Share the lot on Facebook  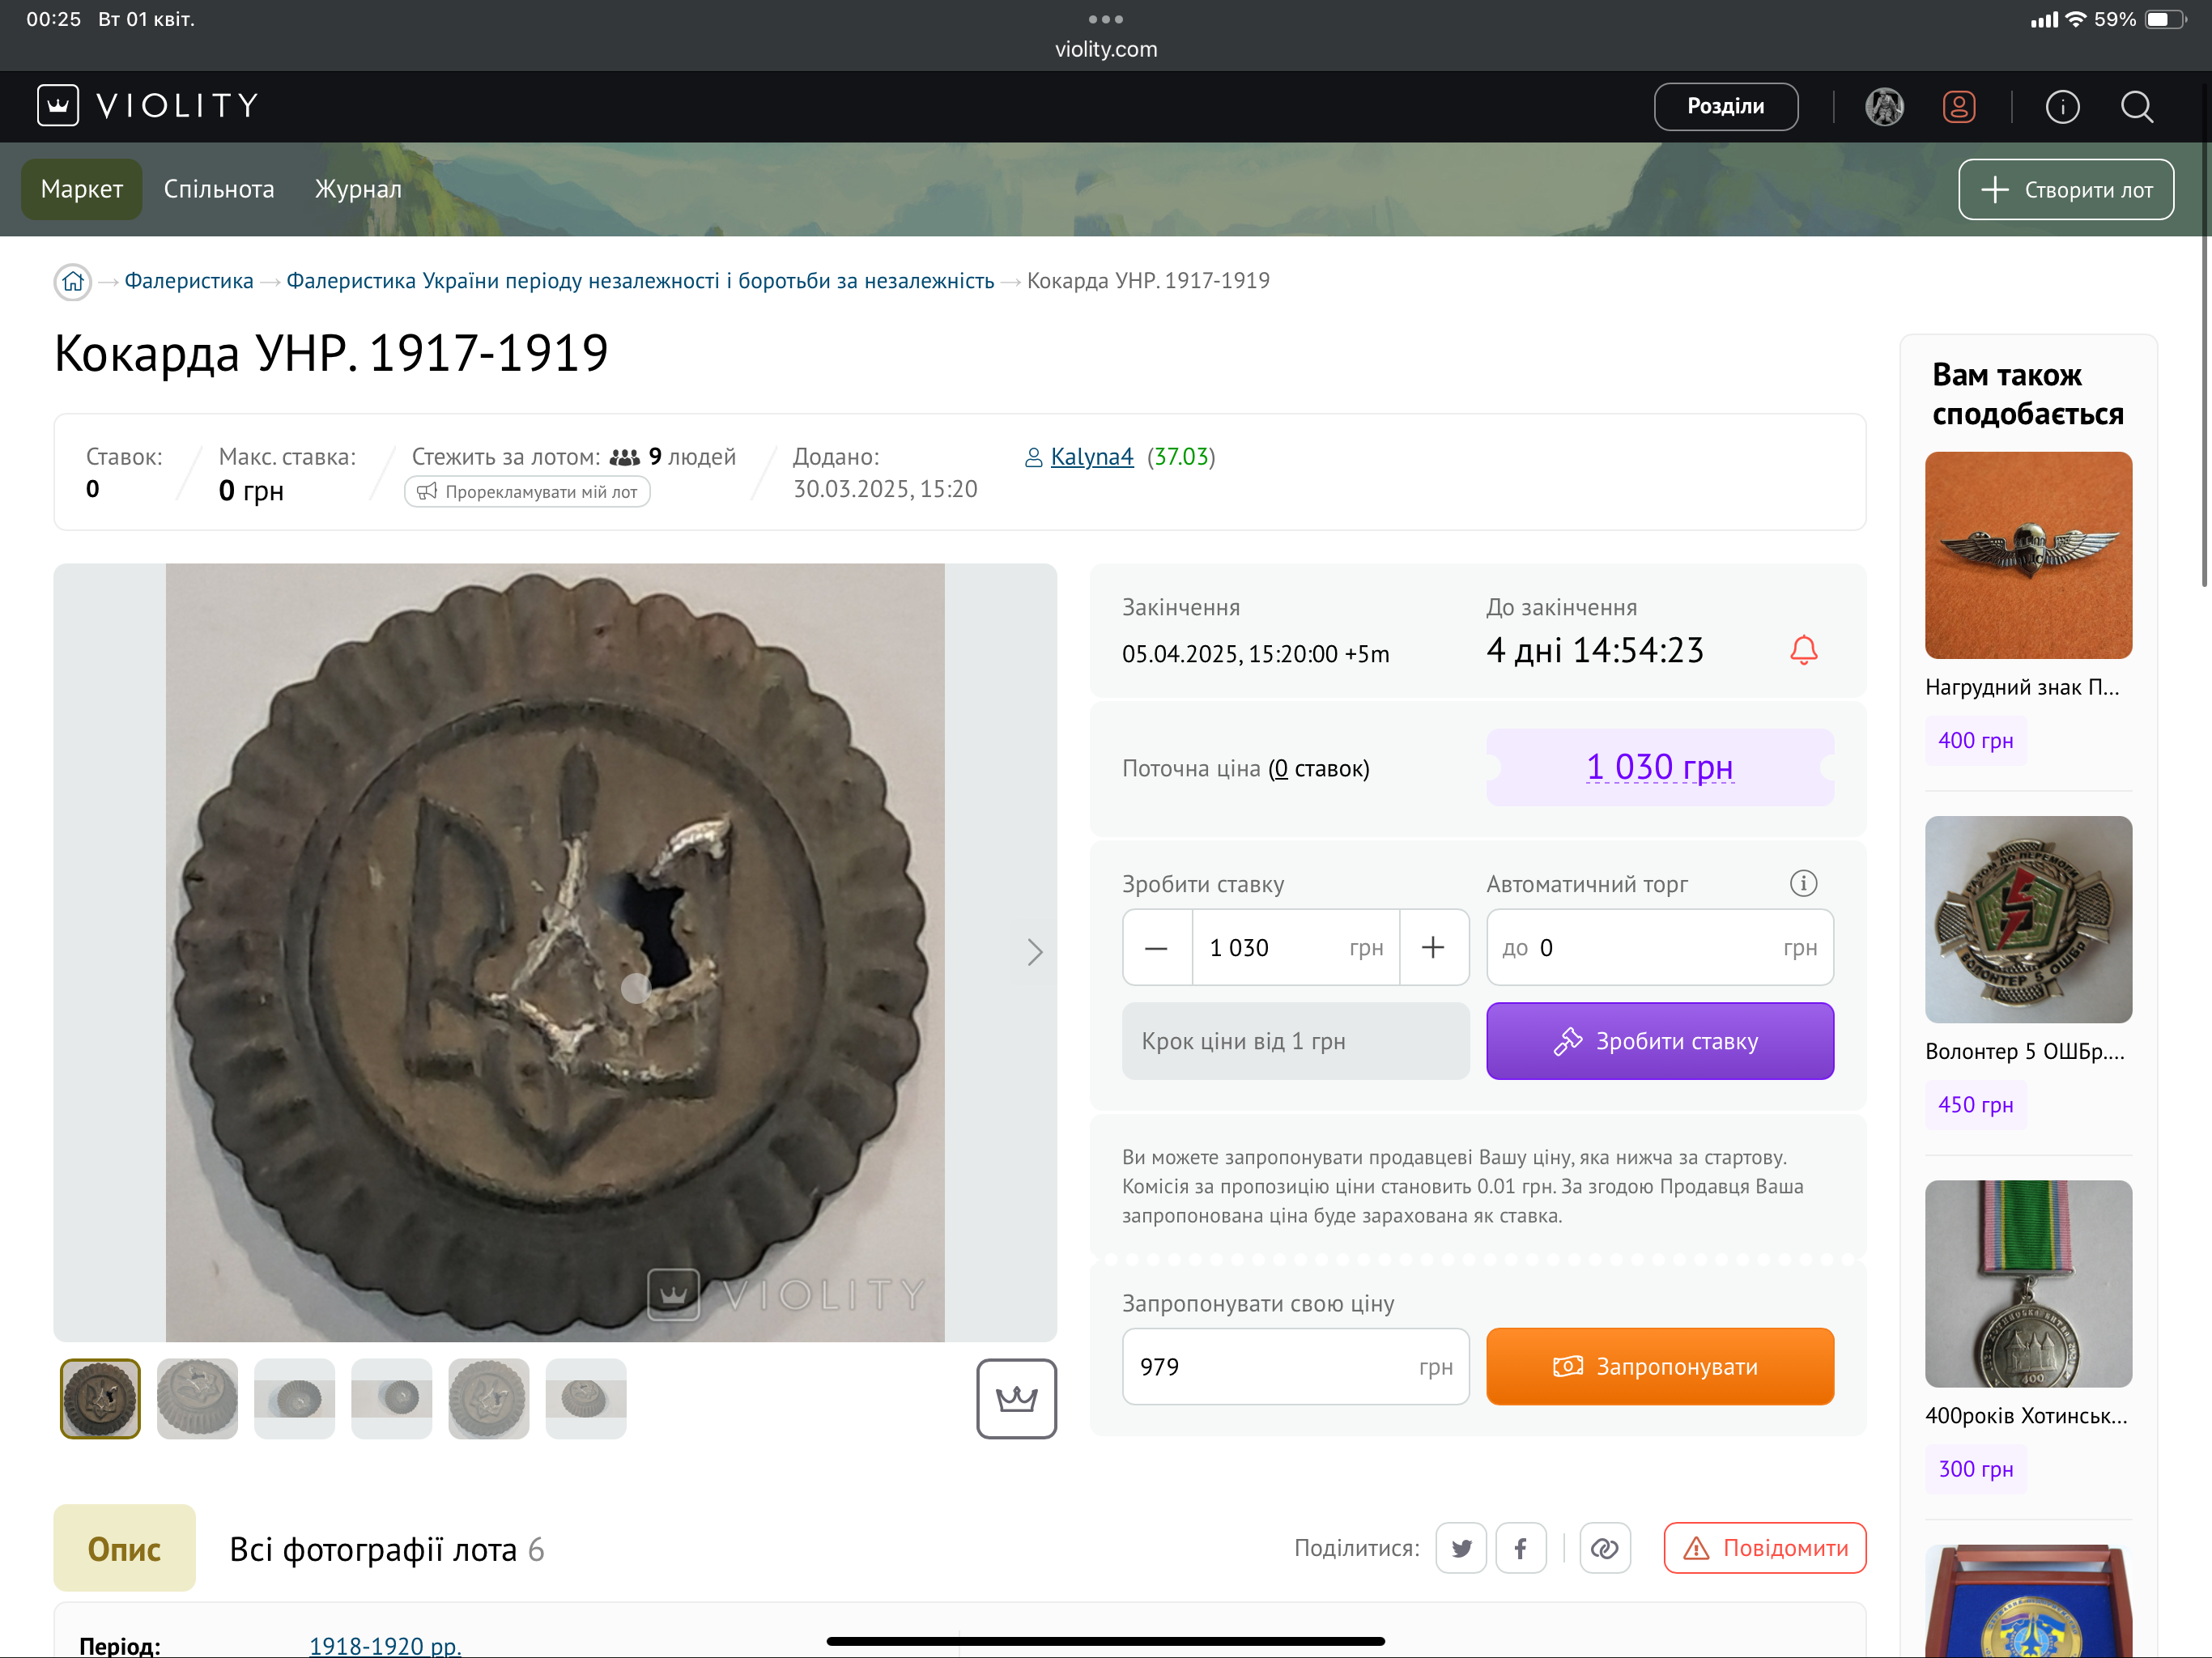(x=1520, y=1548)
